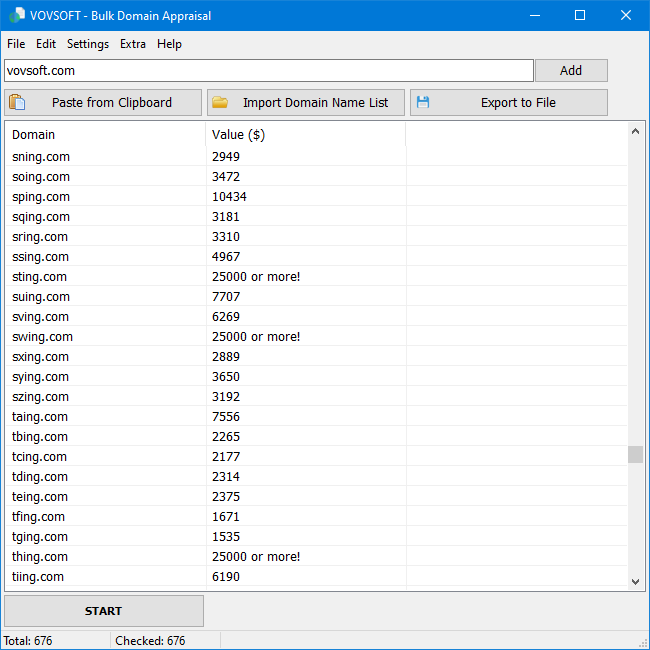Viewport: 650px width, 650px height.
Task: Select the tbing.com row
Action: click(316, 437)
